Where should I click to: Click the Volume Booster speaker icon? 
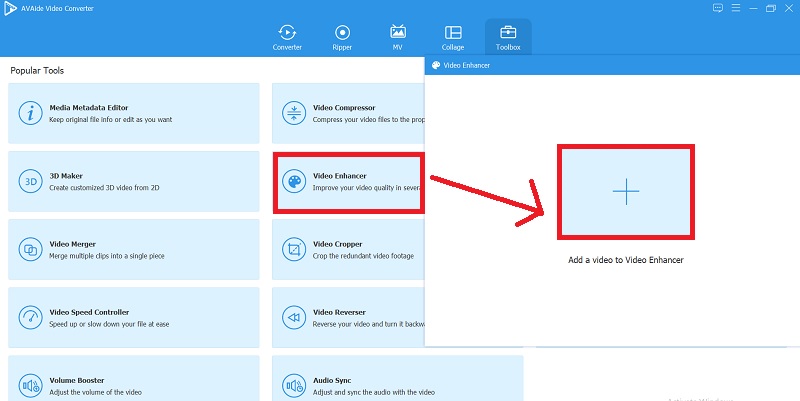(x=31, y=386)
